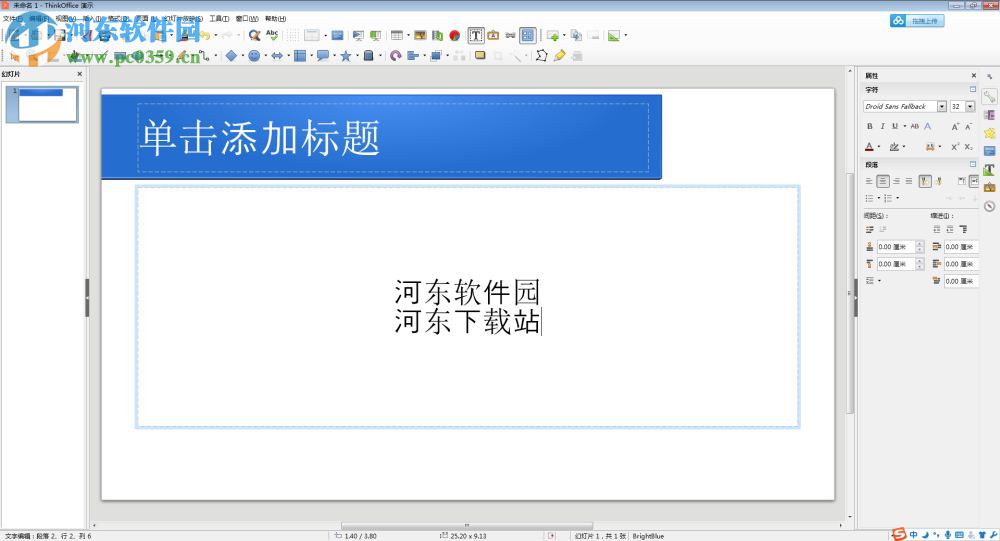The height and width of the screenshot is (541, 1000).
Task: Insert a hyperlink with chain icon
Action: [x=510, y=36]
